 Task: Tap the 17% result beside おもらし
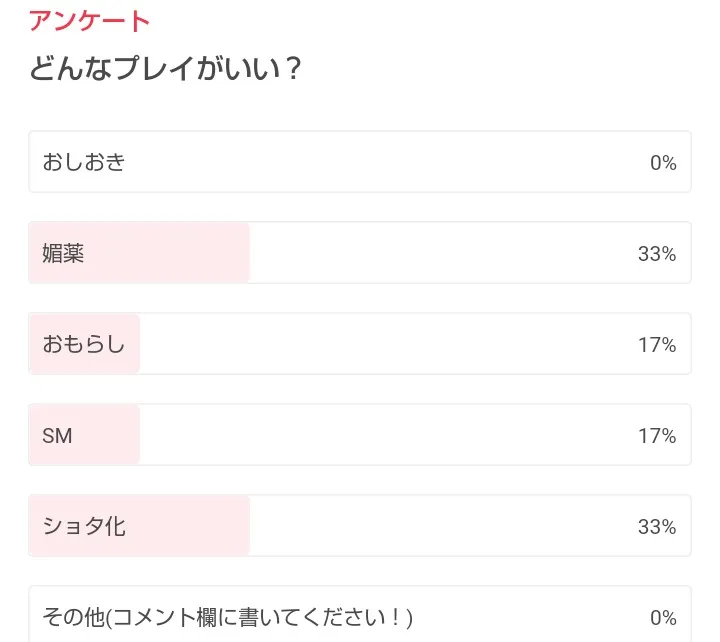657,345
